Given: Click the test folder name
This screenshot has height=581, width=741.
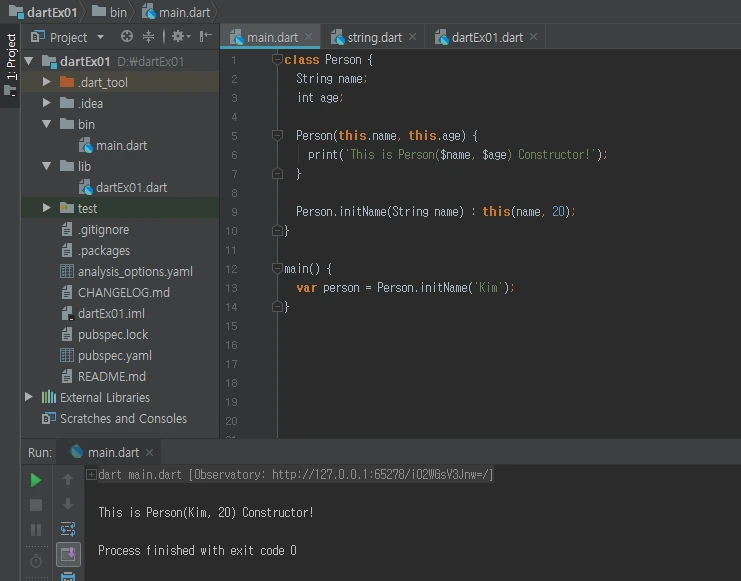Looking at the screenshot, I should coord(87,208).
